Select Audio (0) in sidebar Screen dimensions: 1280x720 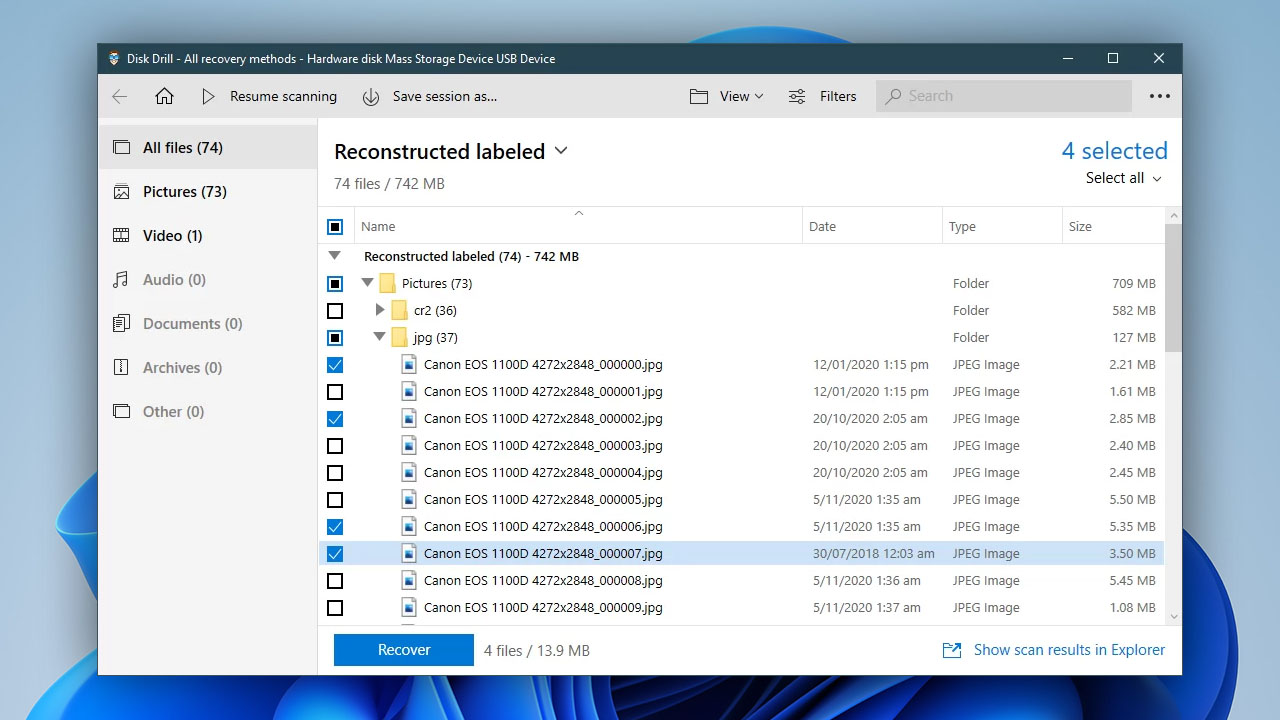(x=208, y=280)
